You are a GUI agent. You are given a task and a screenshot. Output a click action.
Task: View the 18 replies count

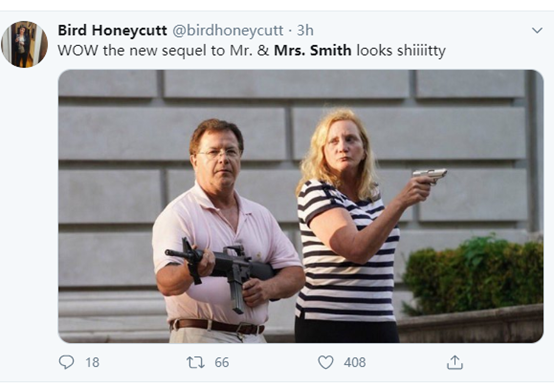point(92,363)
